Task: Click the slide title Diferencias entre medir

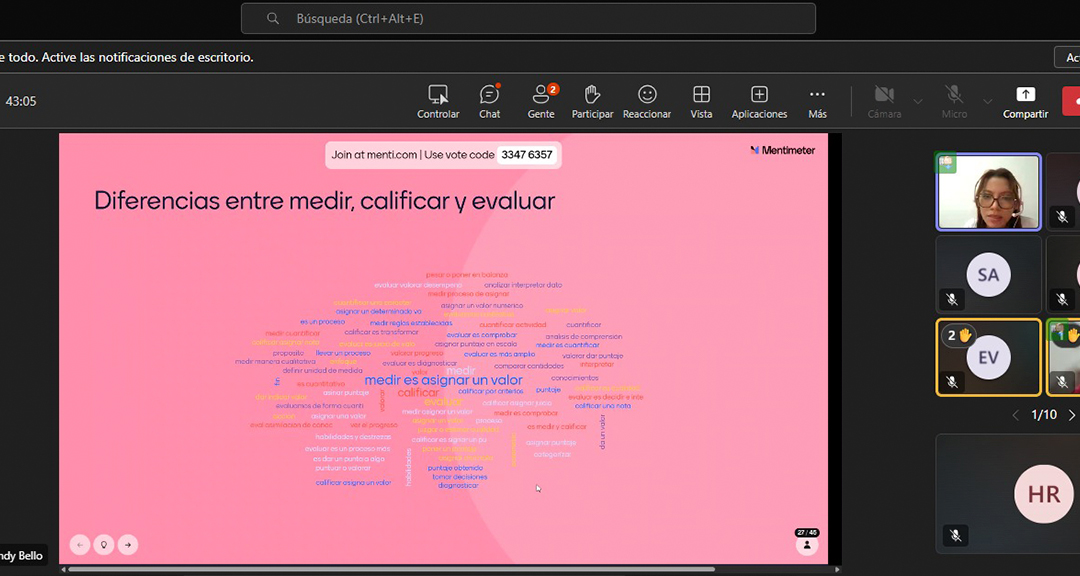Action: pos(324,201)
